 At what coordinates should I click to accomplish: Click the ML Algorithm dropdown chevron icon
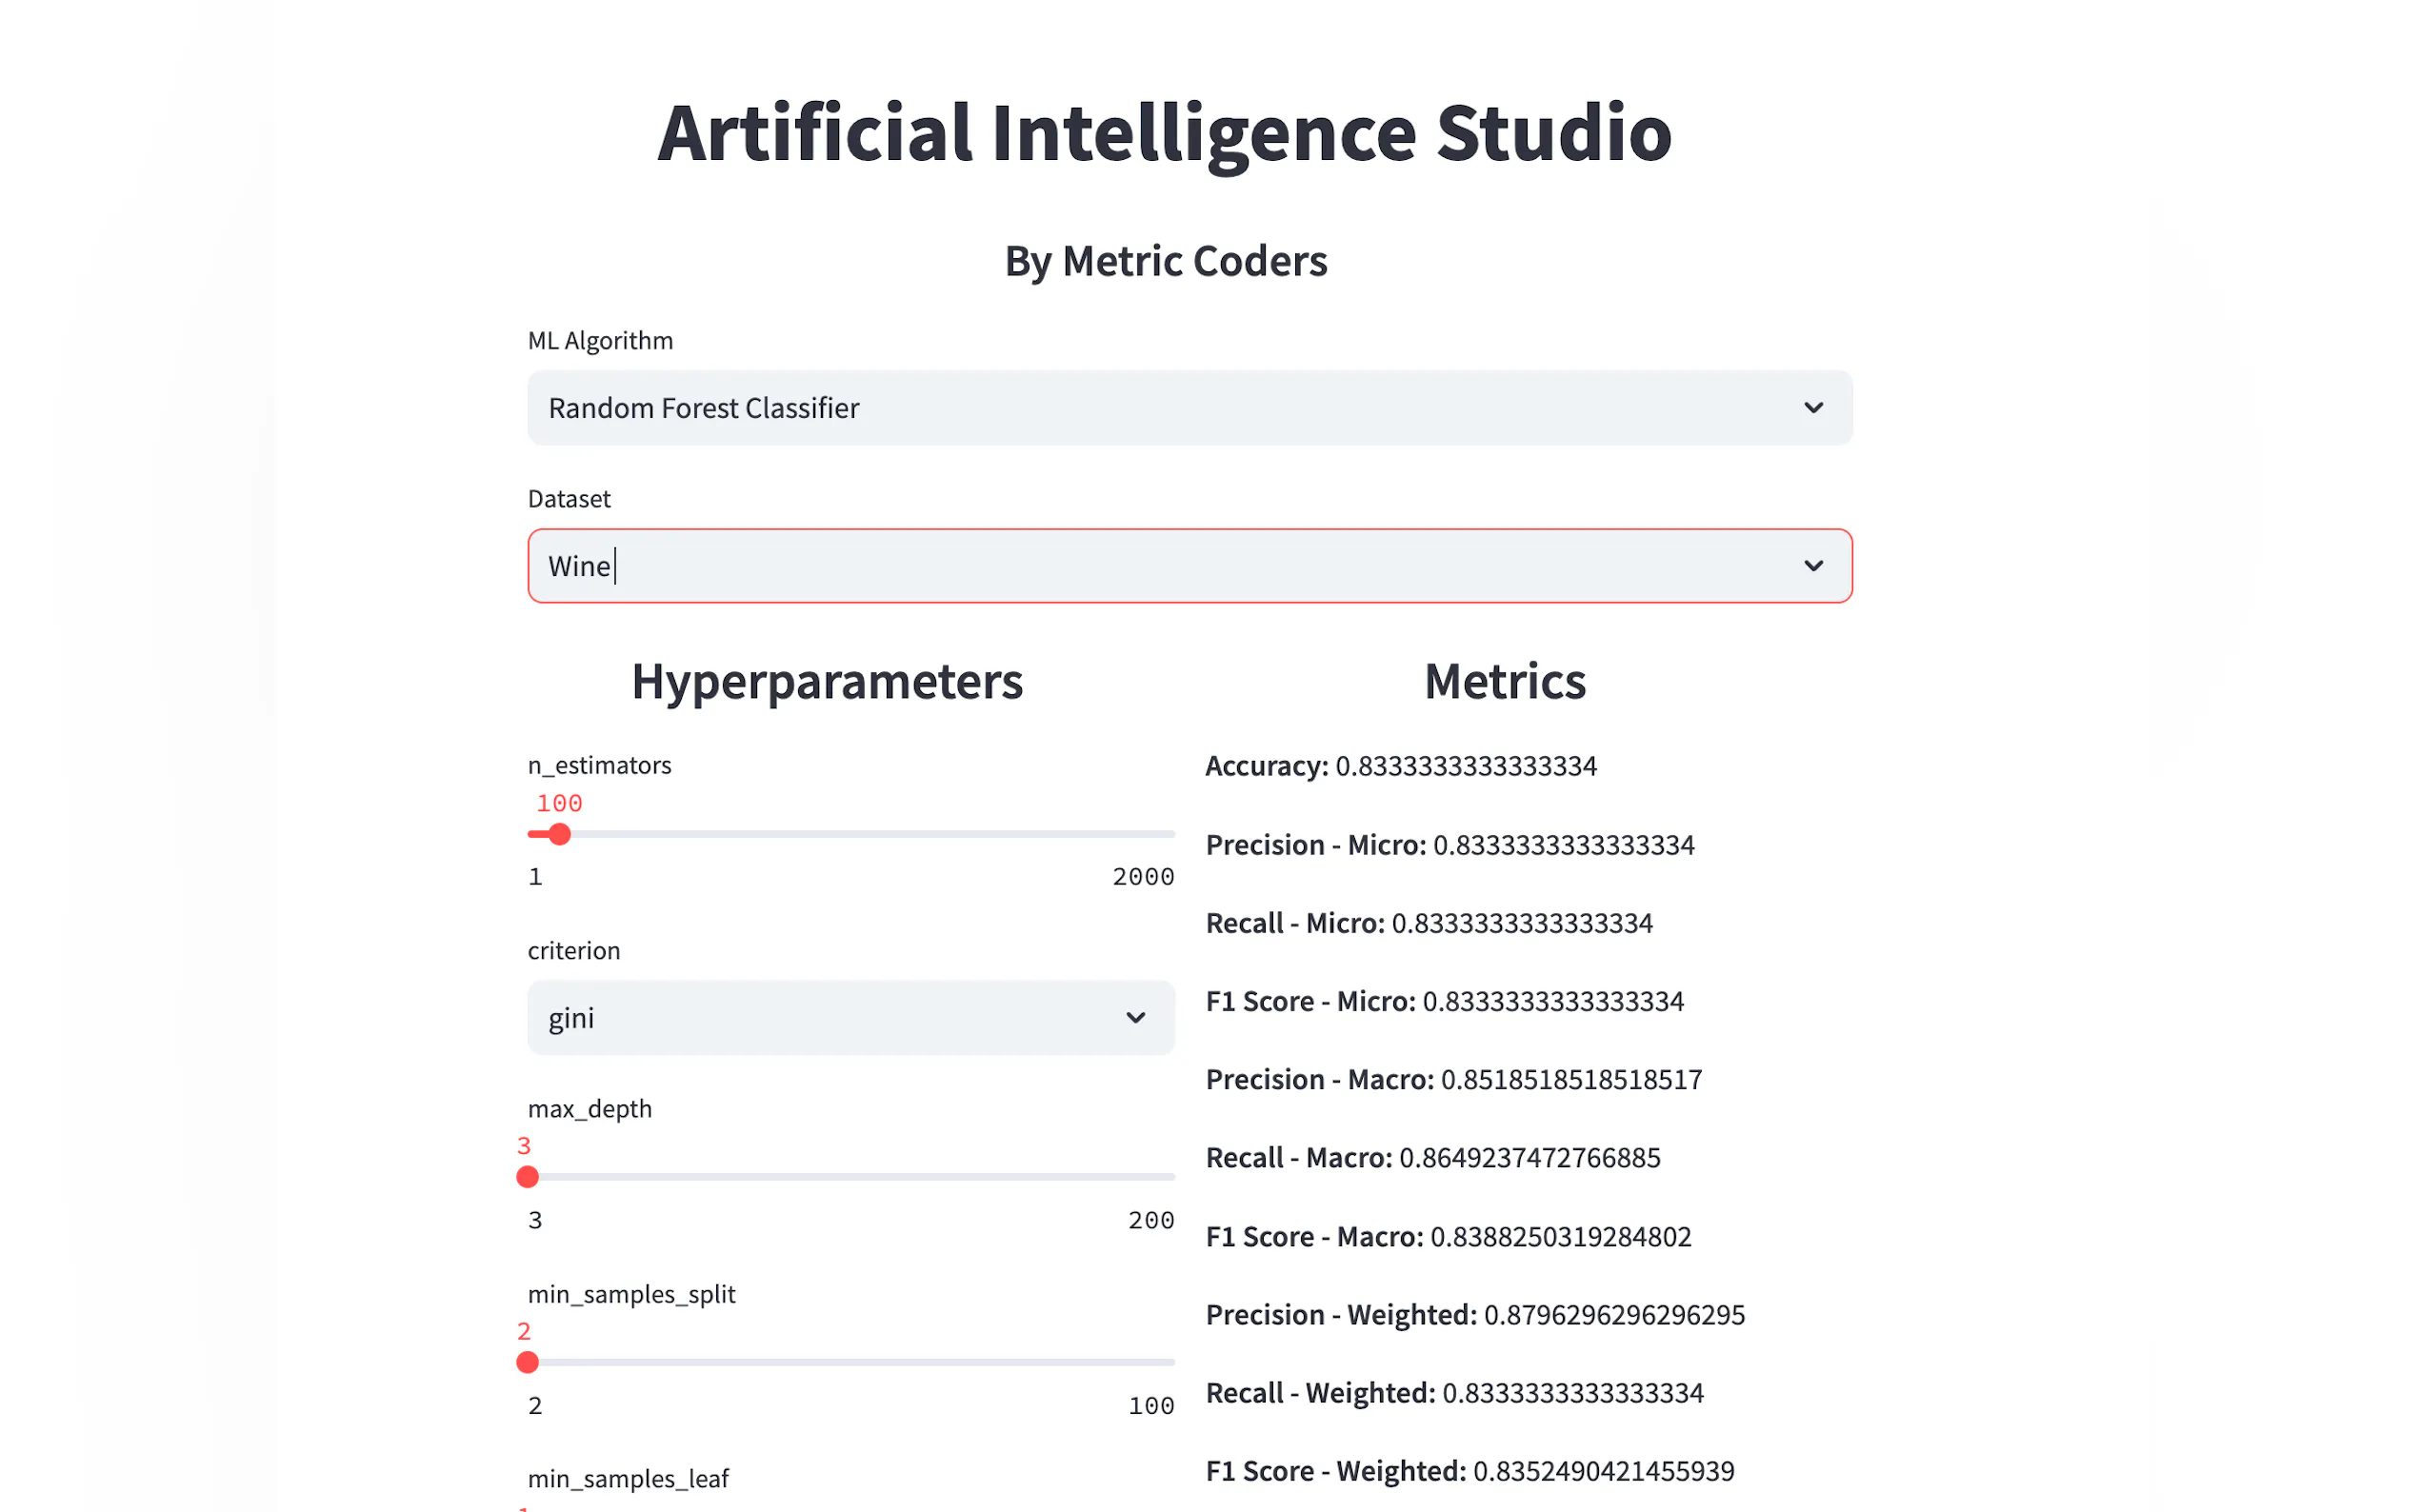(1812, 408)
